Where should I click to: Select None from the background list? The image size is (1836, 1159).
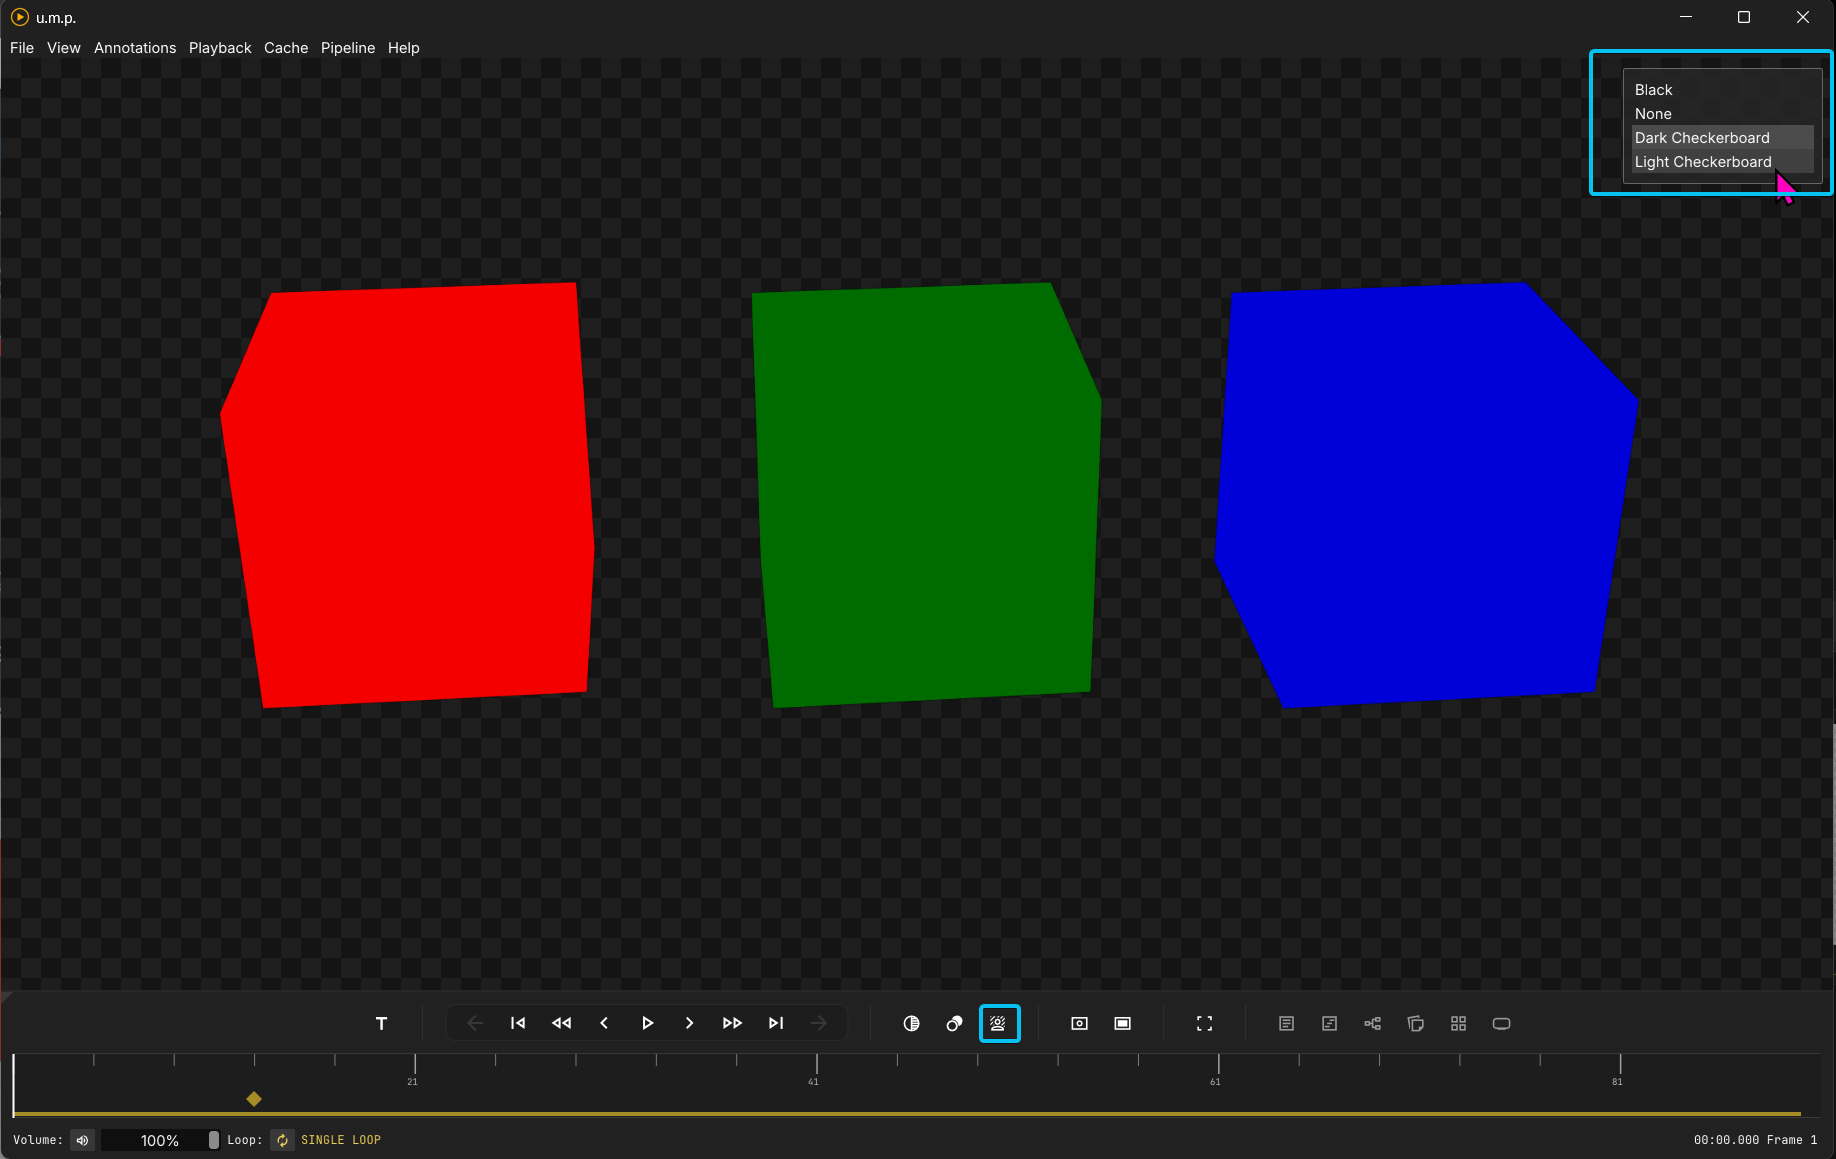(x=1653, y=114)
